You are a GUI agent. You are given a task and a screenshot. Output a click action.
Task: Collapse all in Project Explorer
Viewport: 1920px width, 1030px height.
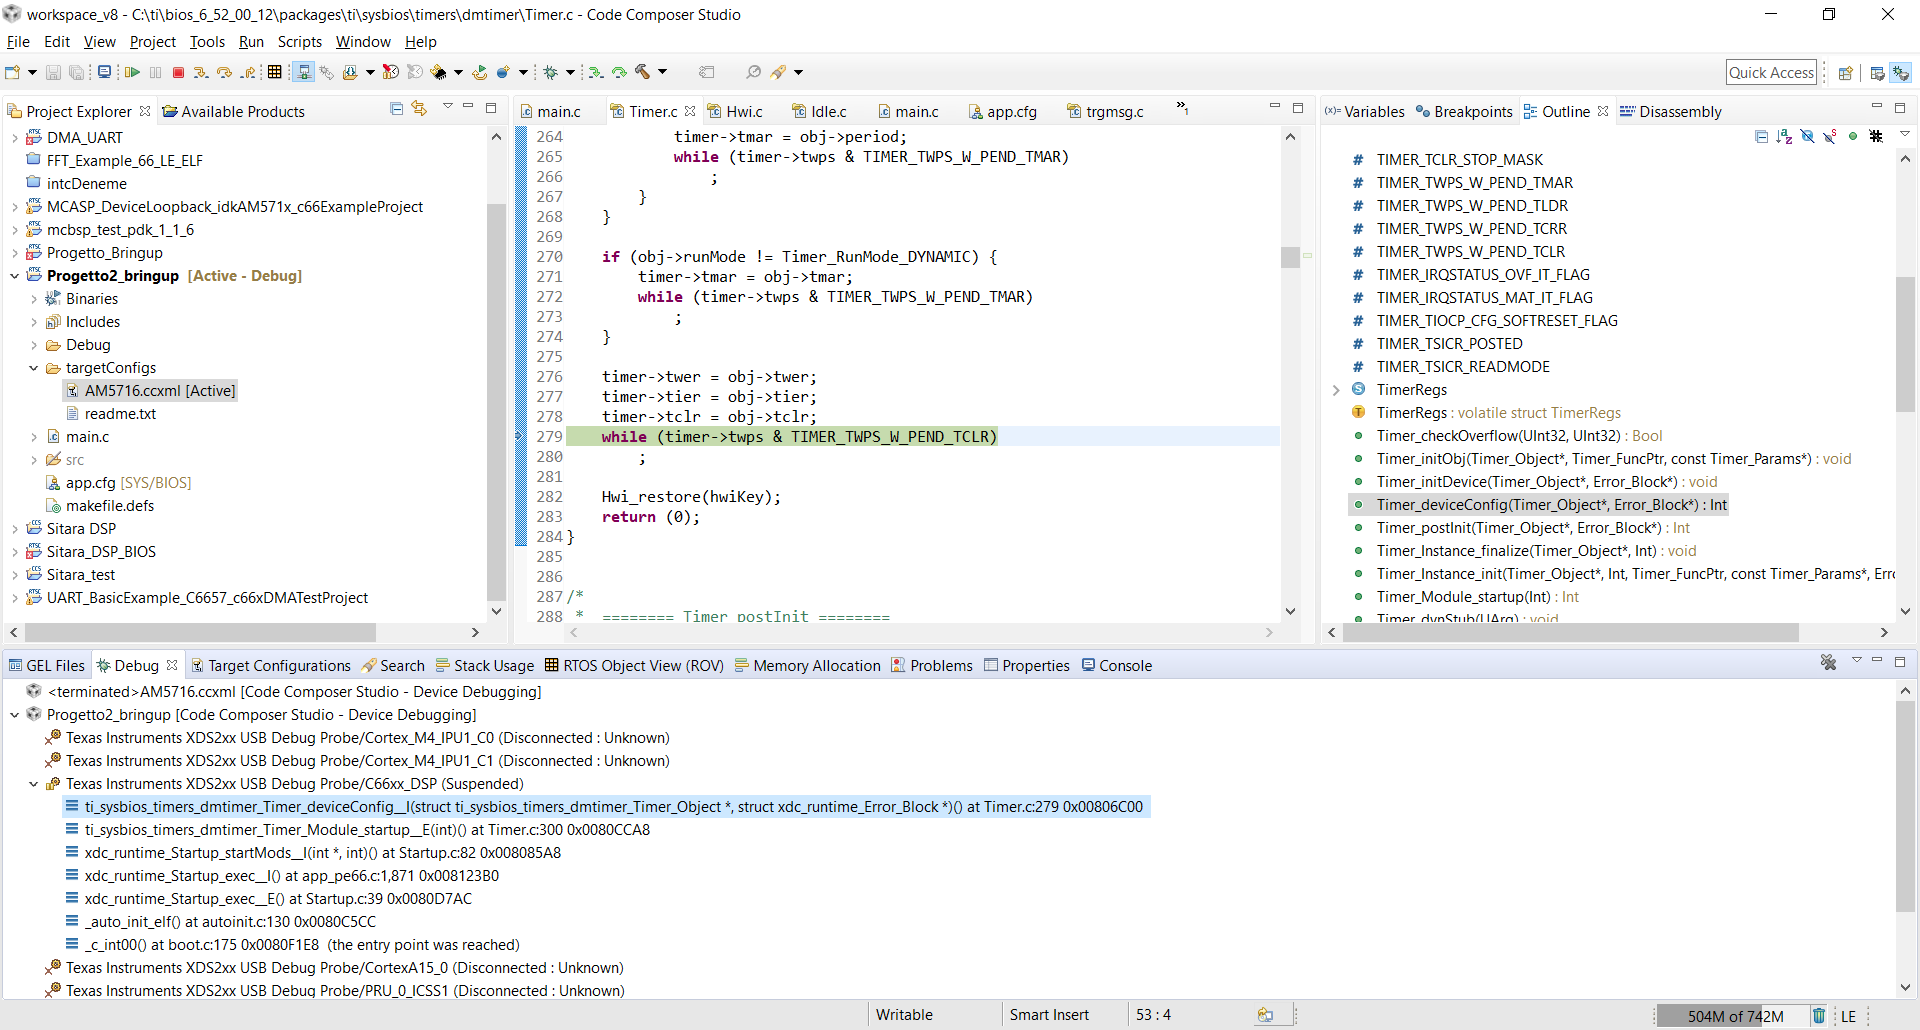[397, 109]
